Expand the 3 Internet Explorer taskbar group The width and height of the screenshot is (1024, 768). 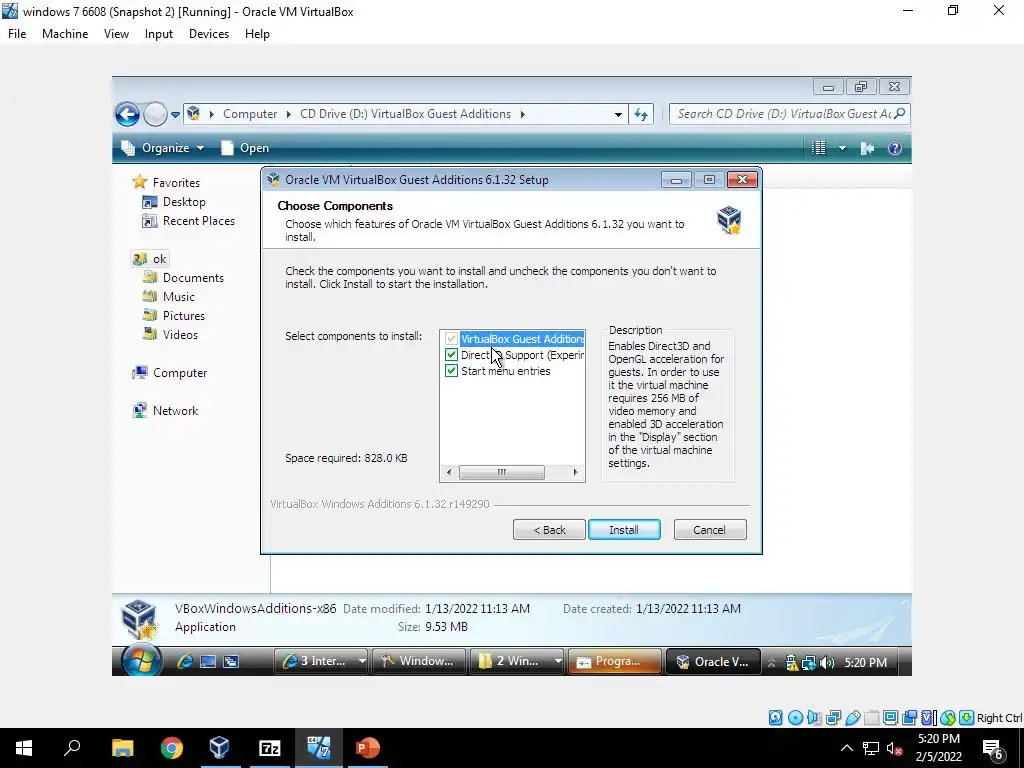coord(362,662)
